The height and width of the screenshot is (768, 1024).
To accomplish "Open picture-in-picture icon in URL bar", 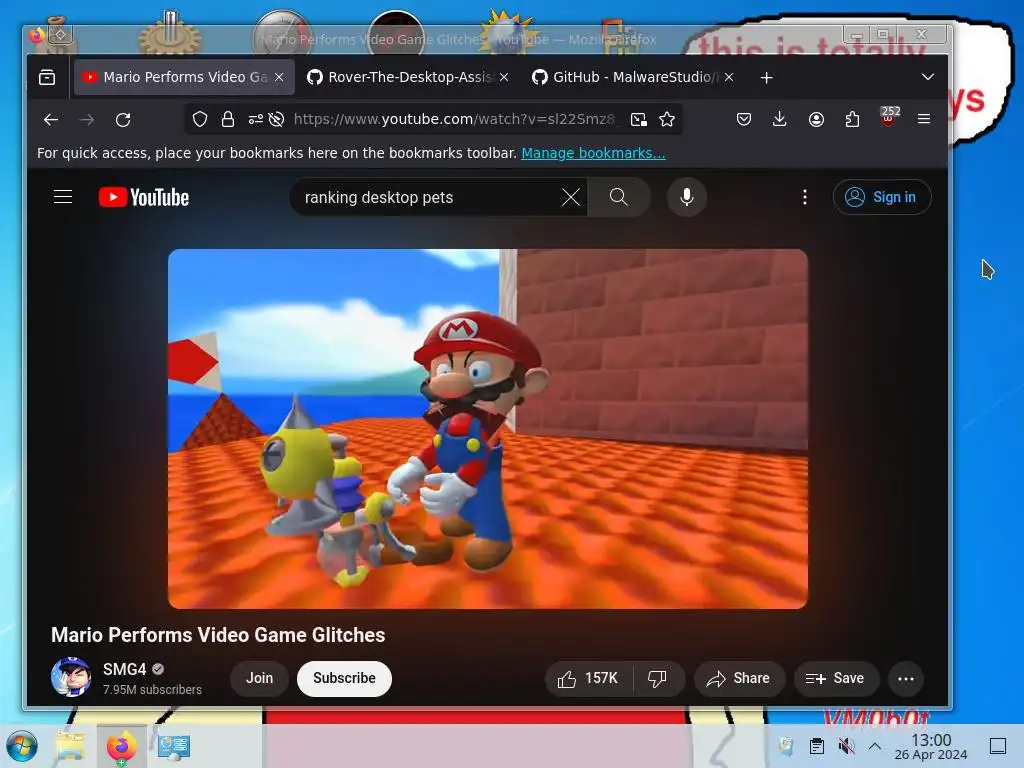I will point(639,119).
